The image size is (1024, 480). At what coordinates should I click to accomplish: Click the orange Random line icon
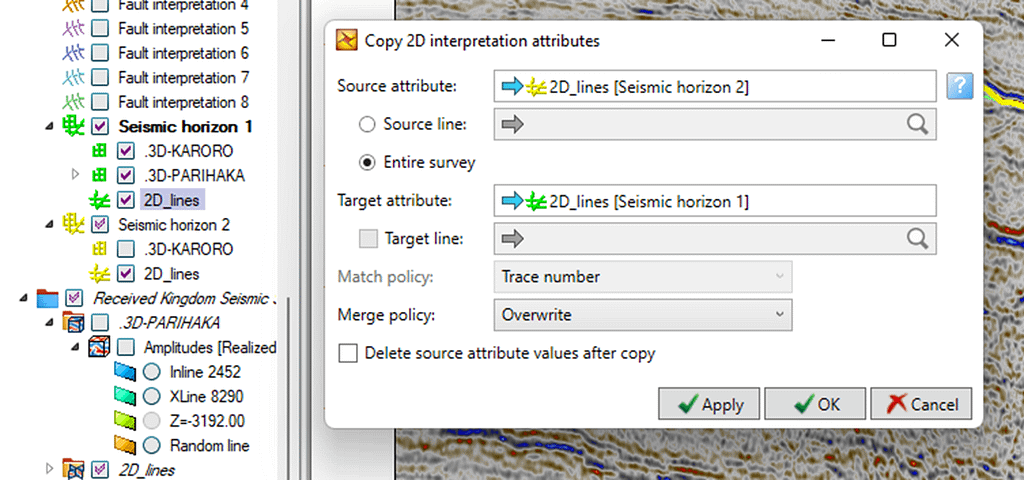coord(125,446)
